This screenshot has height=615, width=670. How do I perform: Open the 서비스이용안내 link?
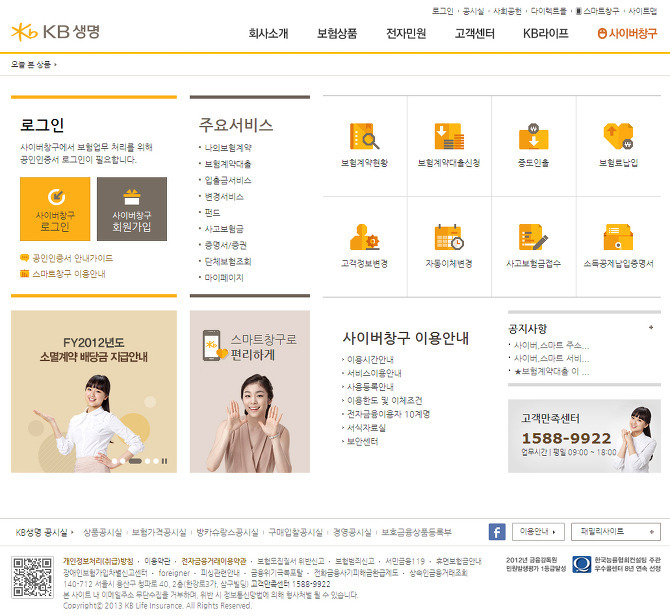click(x=374, y=373)
